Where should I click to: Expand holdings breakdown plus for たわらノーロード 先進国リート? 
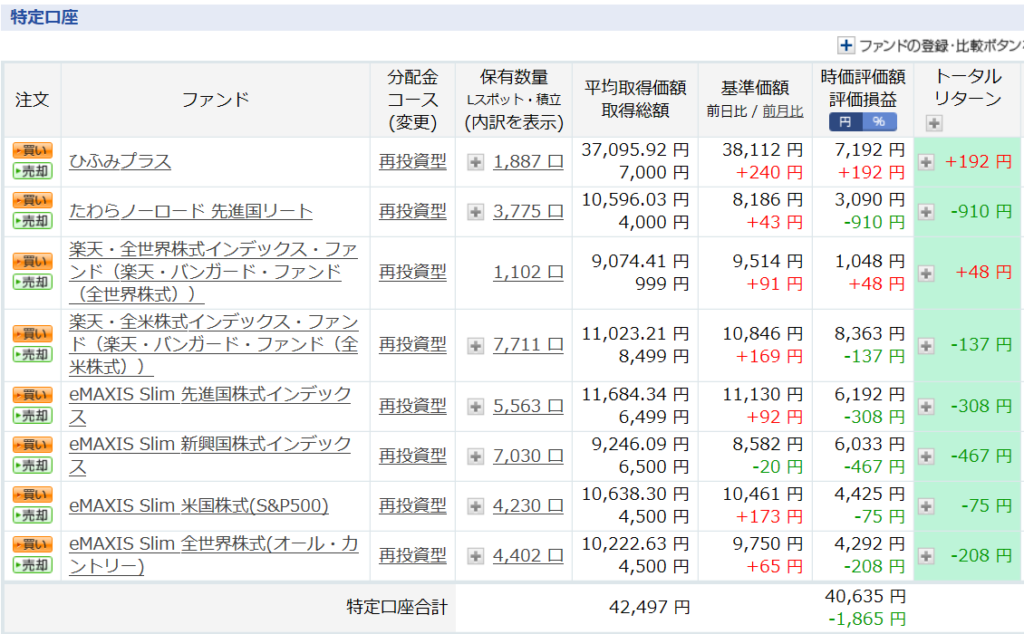click(x=475, y=212)
